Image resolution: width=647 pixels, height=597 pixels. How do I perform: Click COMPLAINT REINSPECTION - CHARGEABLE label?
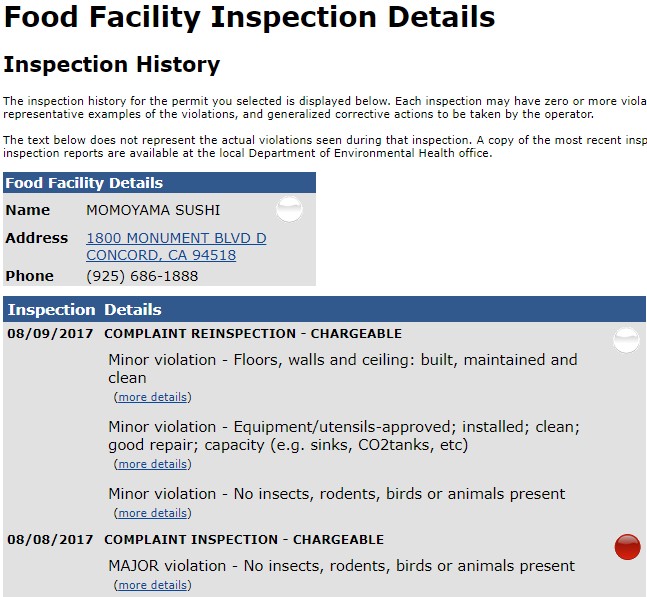[253, 333]
